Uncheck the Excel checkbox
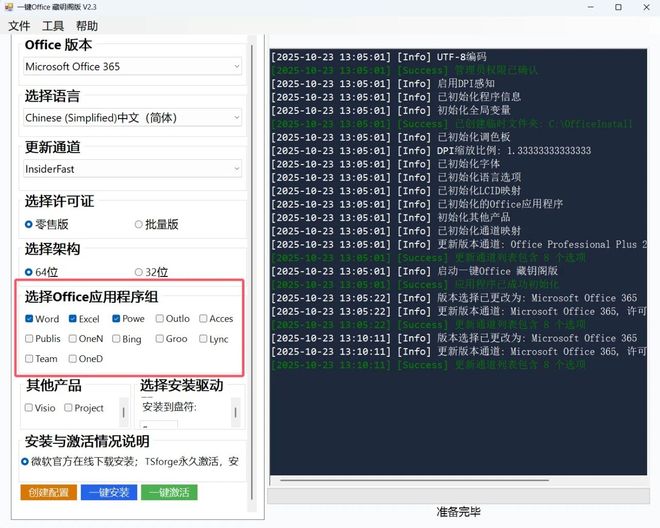Viewport: 660px width, 528px height. coord(73,319)
